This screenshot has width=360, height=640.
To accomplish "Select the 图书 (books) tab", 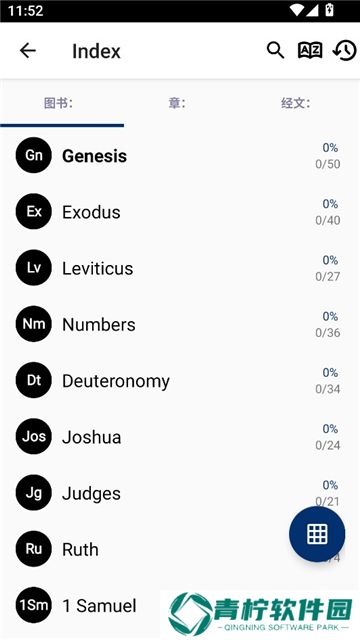I will 58,103.
